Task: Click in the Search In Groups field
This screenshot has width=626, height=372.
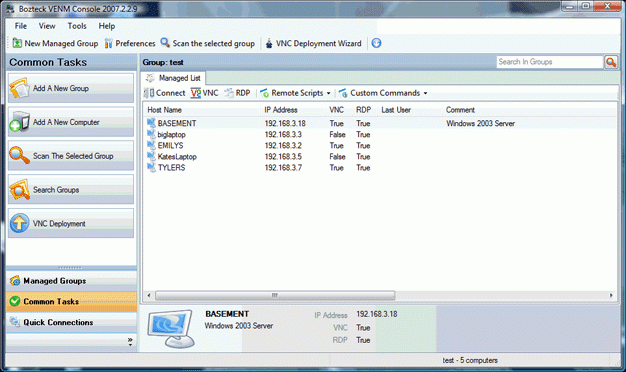Action: click(x=550, y=62)
